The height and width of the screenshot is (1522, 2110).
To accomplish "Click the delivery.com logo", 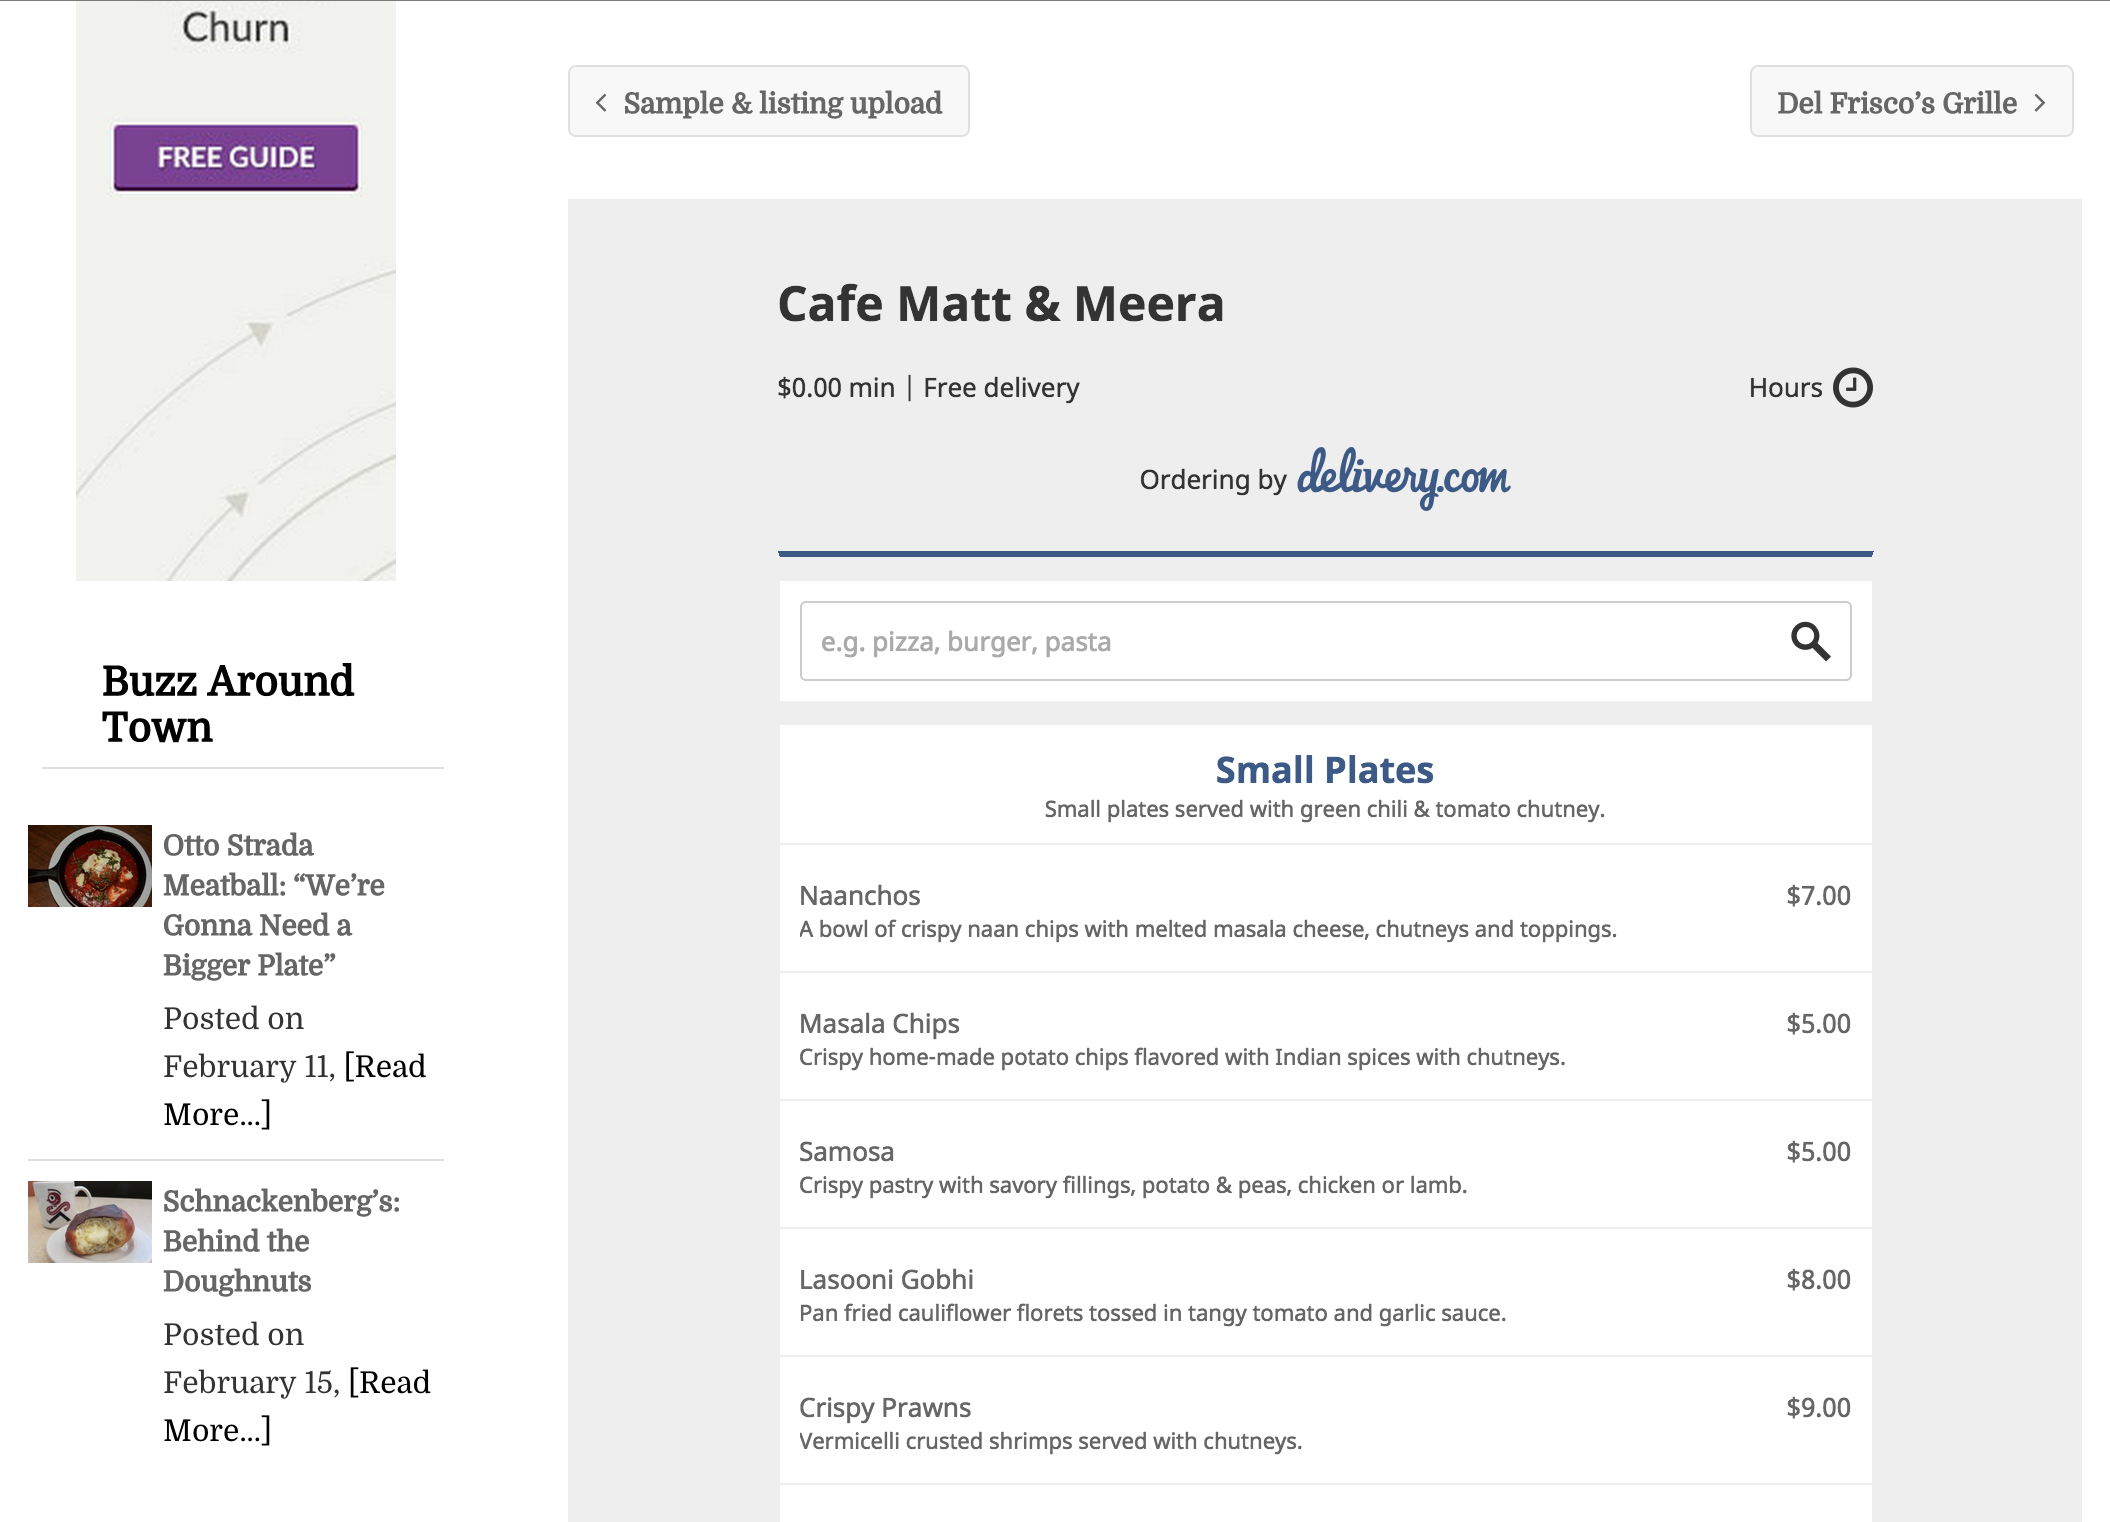I will pos(1403,477).
